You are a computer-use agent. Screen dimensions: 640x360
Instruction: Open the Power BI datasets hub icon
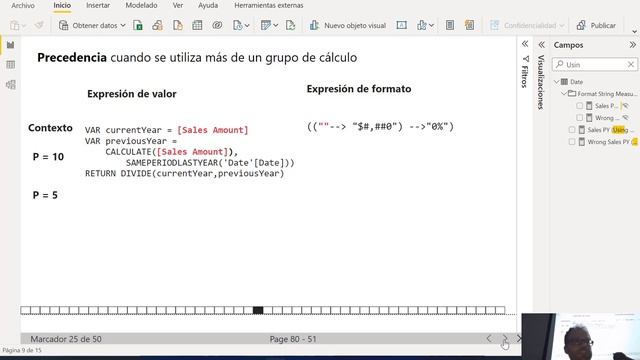158,25
